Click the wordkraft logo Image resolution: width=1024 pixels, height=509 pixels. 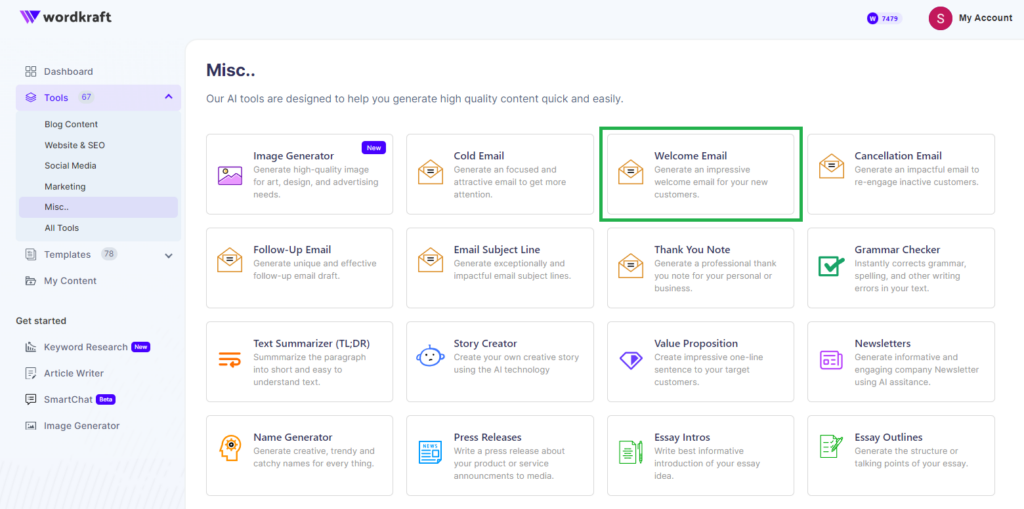point(65,16)
